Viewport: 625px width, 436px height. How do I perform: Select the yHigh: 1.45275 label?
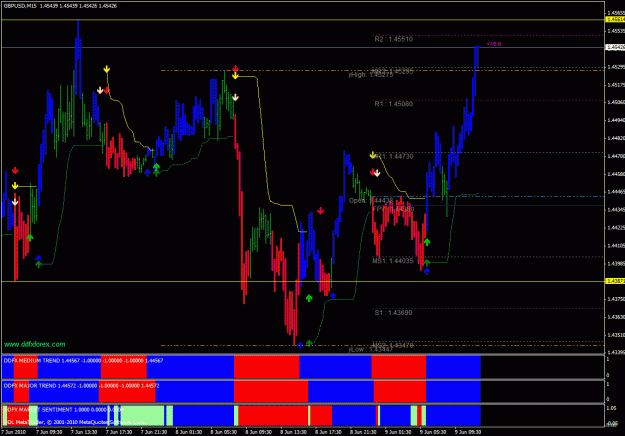371,75
